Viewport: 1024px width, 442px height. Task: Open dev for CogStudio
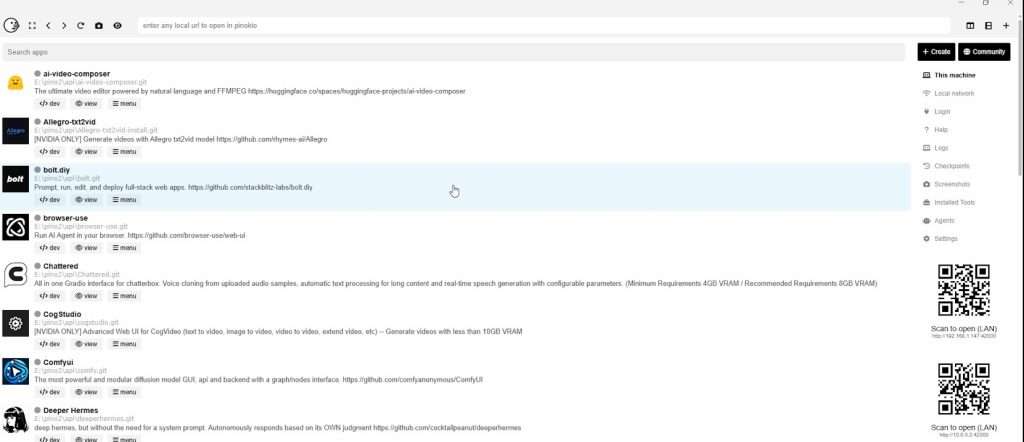[50, 343]
